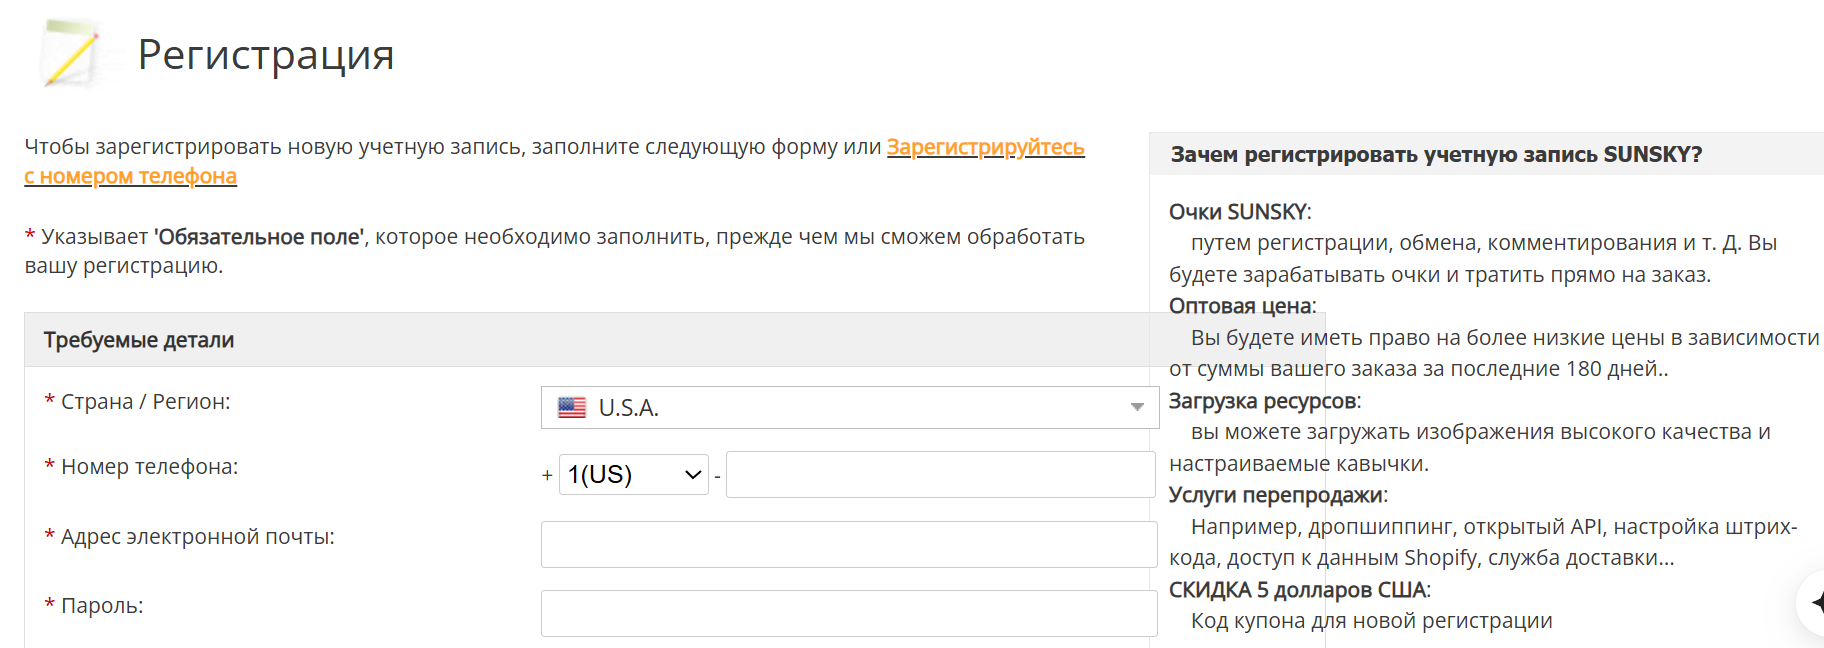
Task: Click the US flag in country field
Action: tap(572, 408)
